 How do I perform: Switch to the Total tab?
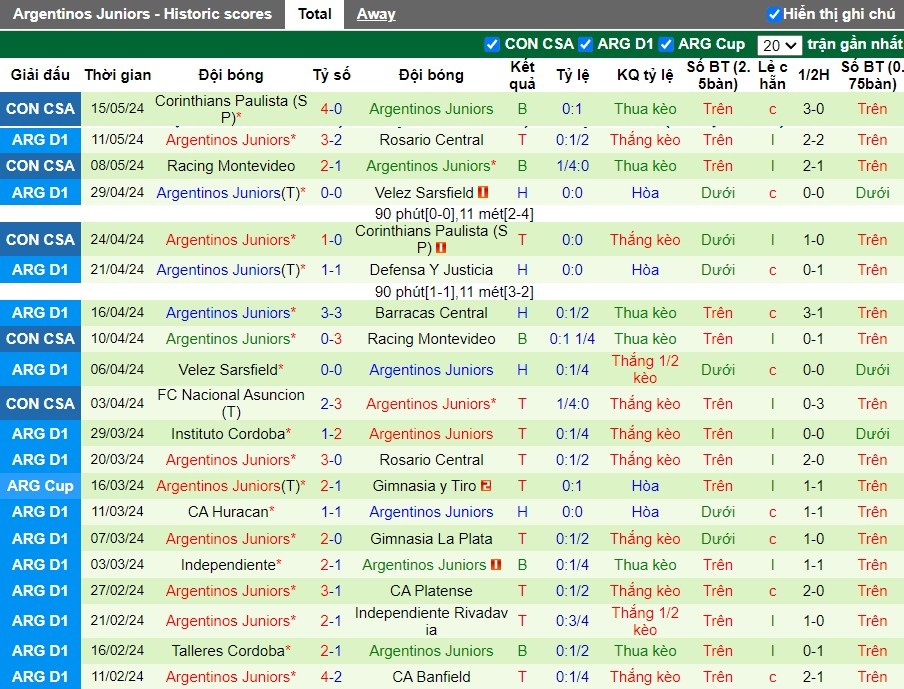coord(314,14)
